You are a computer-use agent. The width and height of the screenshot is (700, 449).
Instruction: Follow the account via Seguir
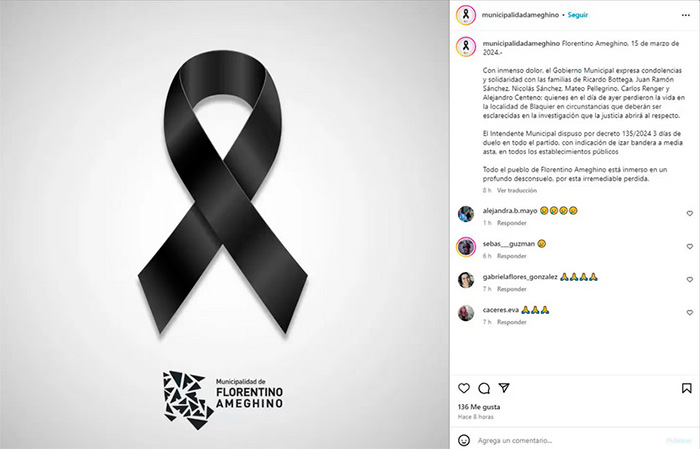578,15
